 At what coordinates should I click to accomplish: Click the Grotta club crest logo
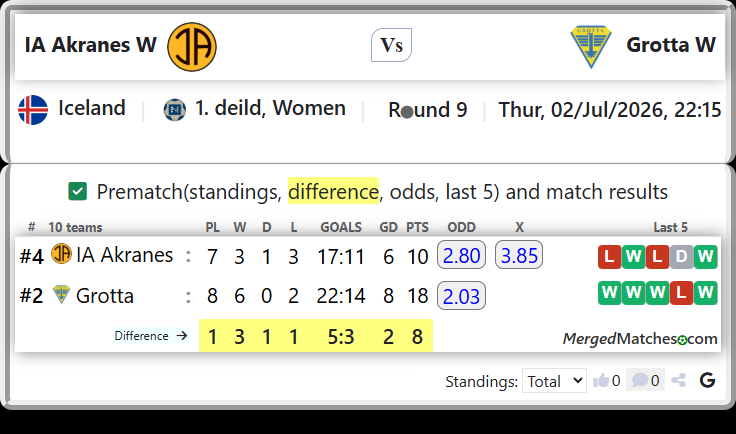(590, 46)
